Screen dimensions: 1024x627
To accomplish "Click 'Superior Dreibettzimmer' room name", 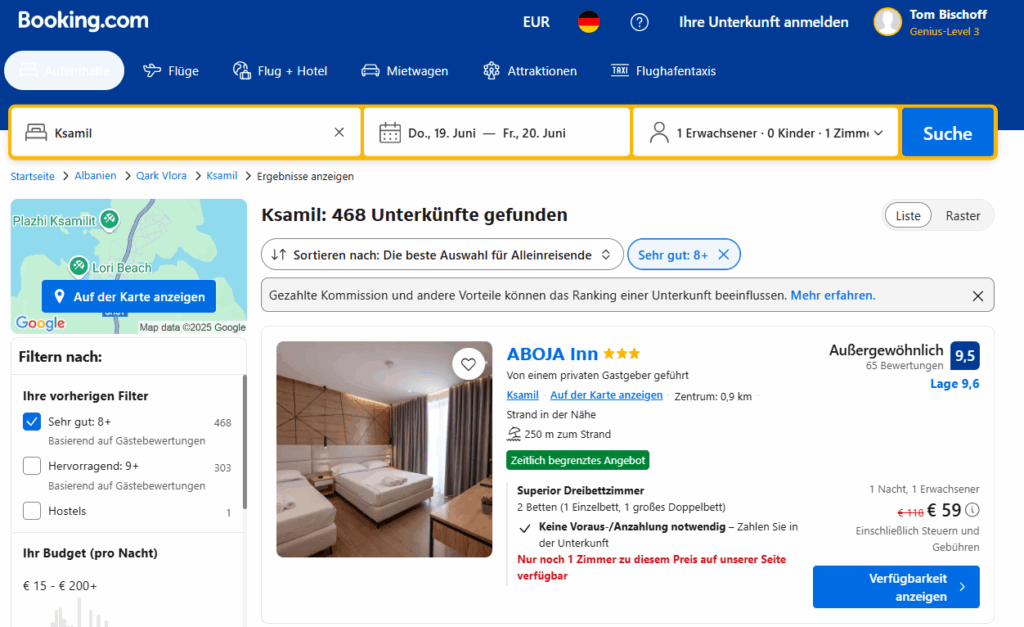I will [x=581, y=490].
